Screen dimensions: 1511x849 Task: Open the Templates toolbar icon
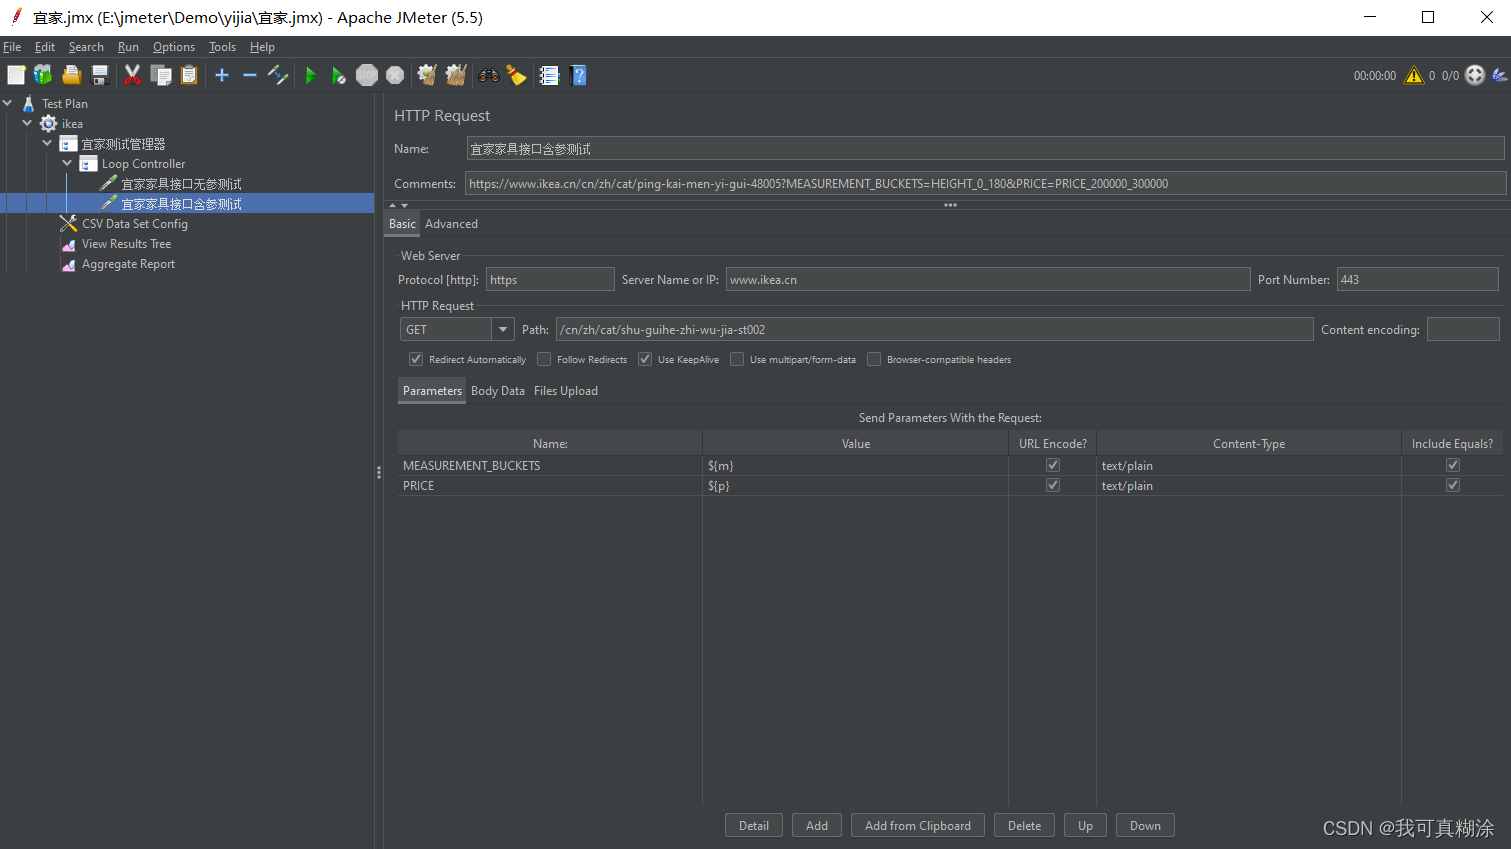click(43, 75)
